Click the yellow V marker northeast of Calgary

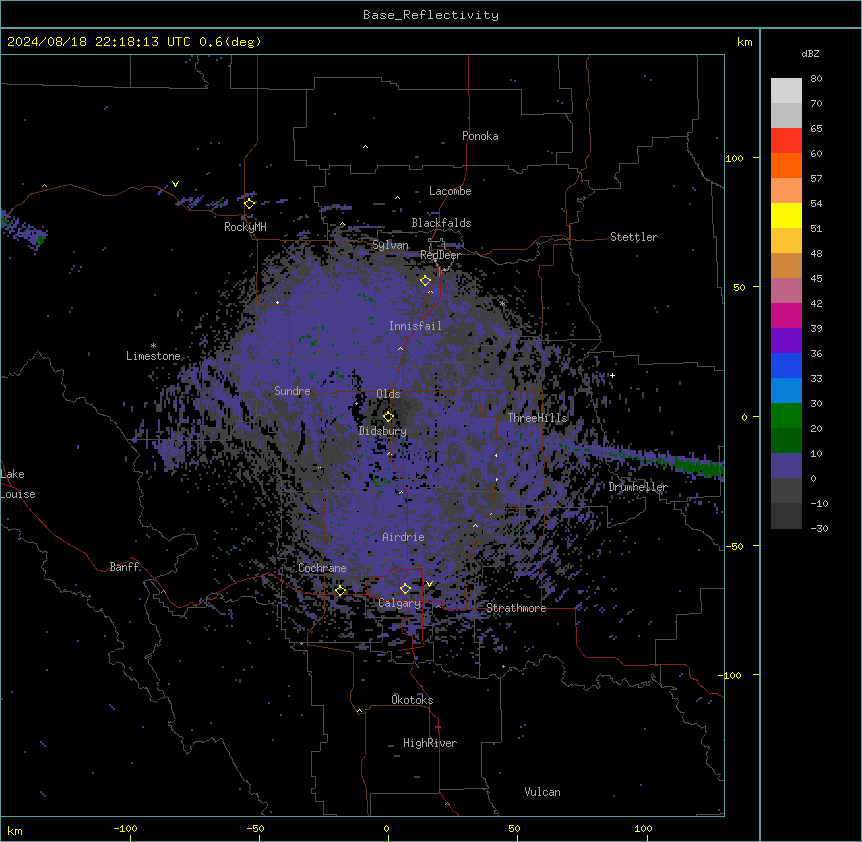[429, 584]
